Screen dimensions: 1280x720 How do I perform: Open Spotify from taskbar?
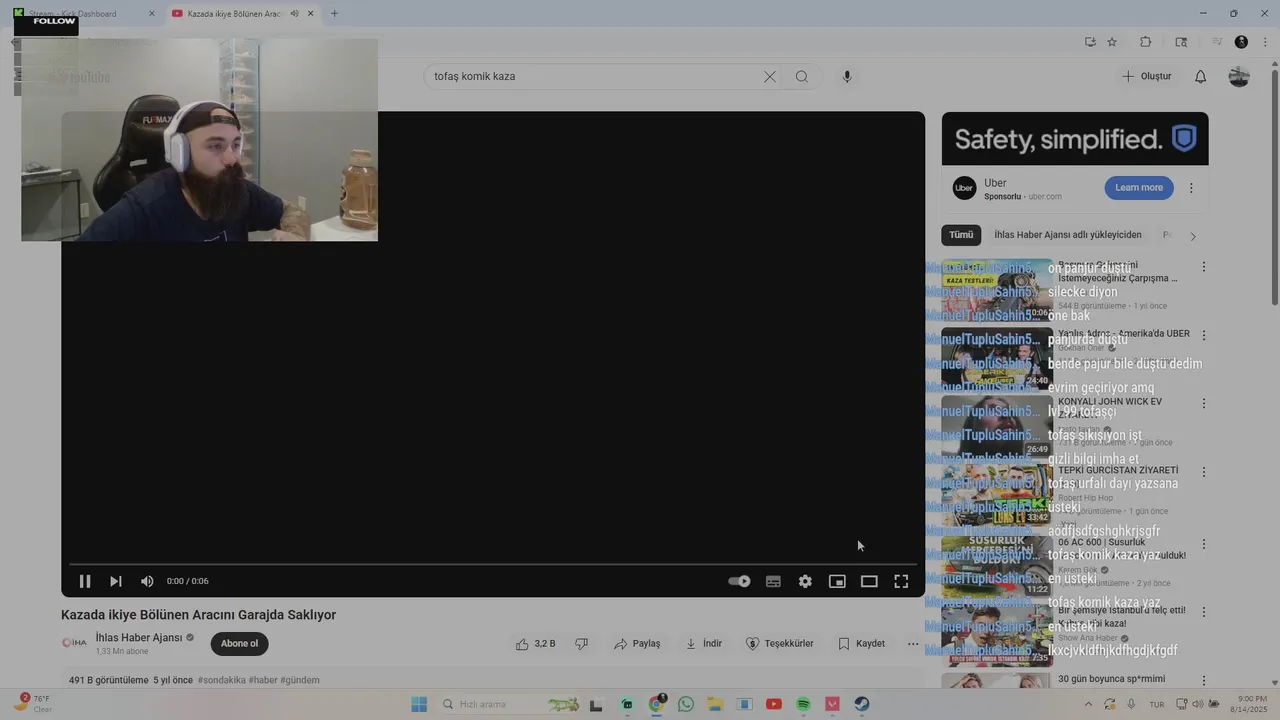click(803, 704)
